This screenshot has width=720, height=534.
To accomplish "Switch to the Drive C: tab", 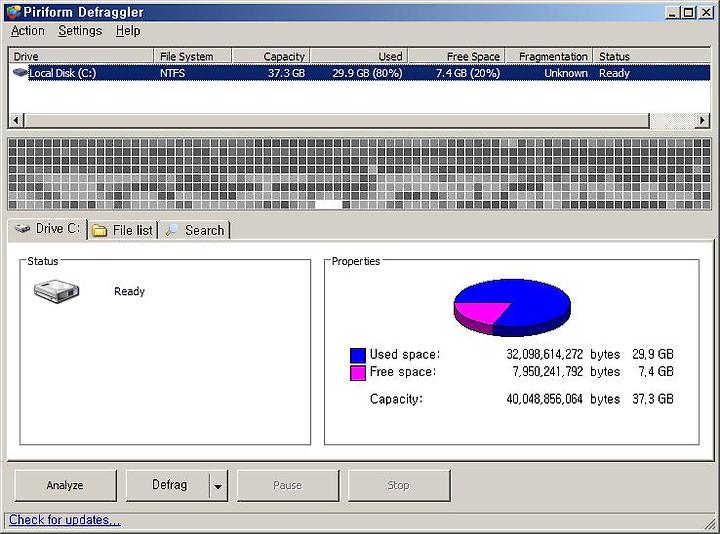I will coord(47,229).
